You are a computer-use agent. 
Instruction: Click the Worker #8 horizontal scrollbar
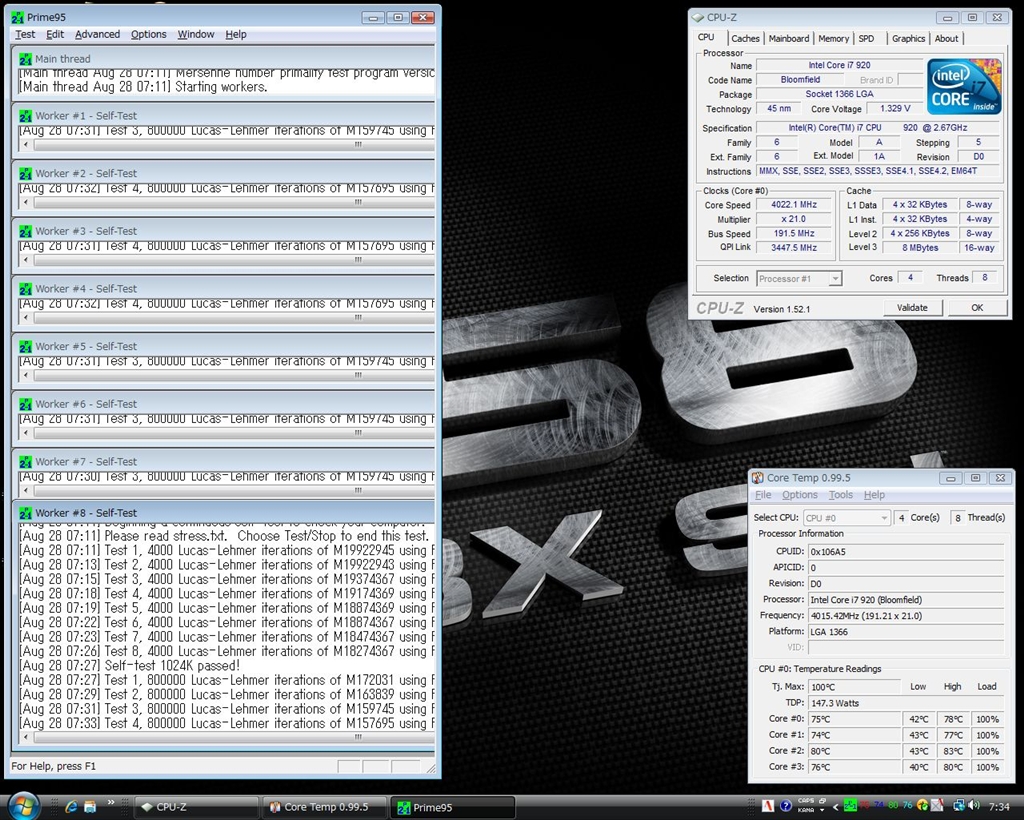point(220,735)
